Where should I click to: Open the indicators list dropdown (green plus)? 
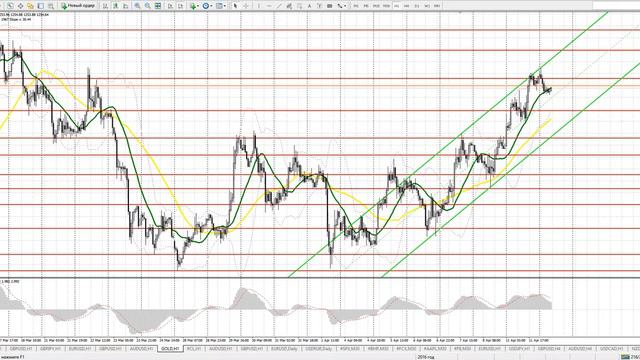pyautogui.click(x=195, y=6)
